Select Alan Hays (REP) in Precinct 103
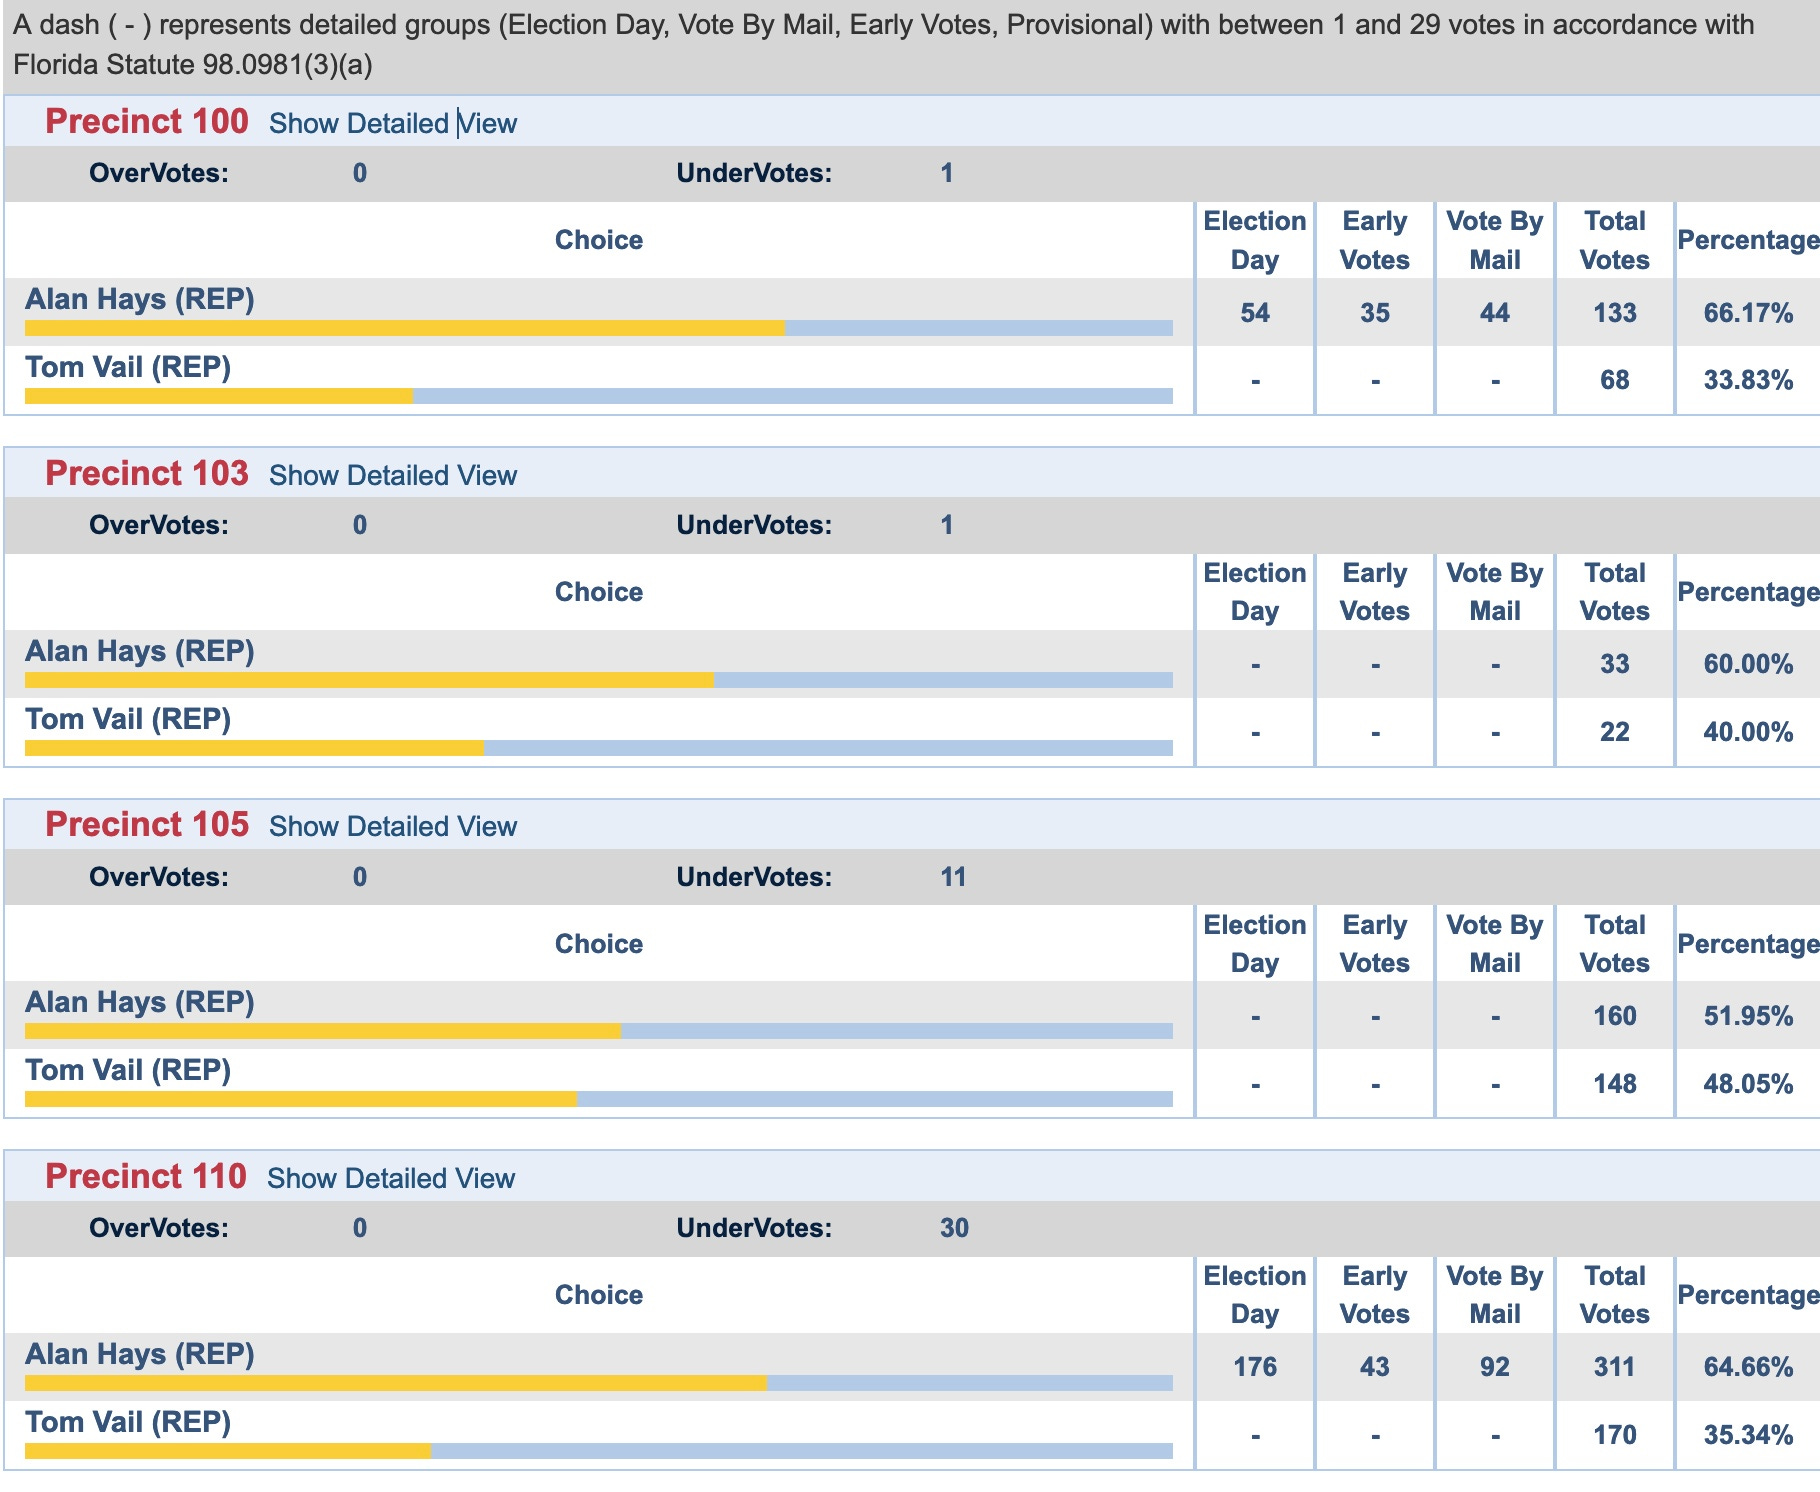 (x=140, y=651)
